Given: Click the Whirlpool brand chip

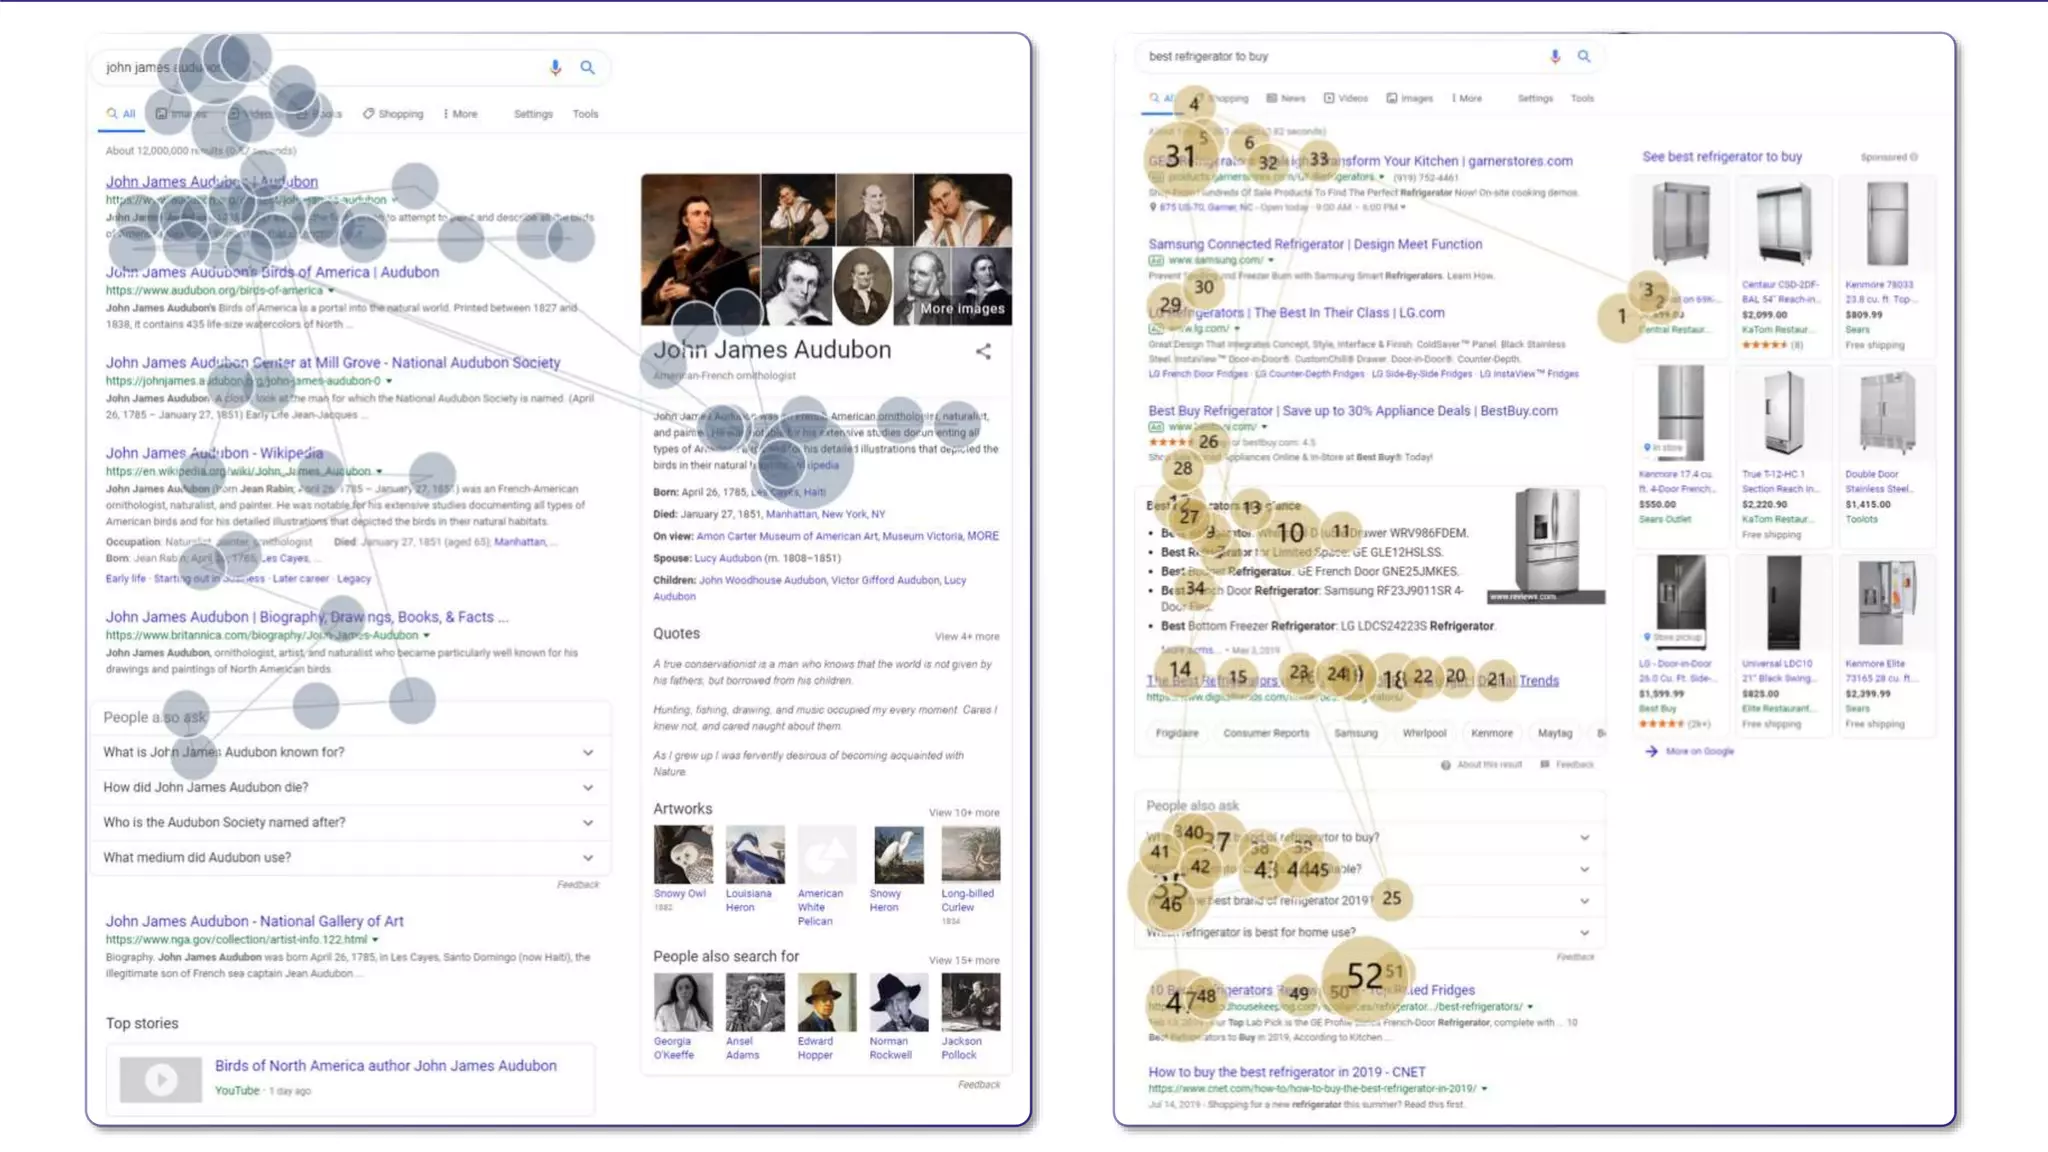Looking at the screenshot, I should tap(1424, 733).
